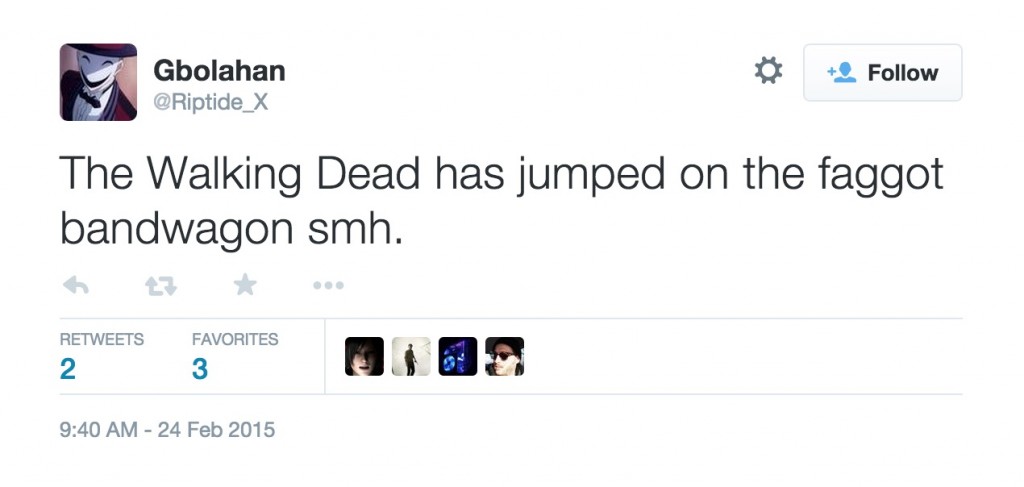Image resolution: width=1024 pixels, height=487 pixels.
Task: Open the first avatar in the favoriters row
Action: tap(364, 356)
